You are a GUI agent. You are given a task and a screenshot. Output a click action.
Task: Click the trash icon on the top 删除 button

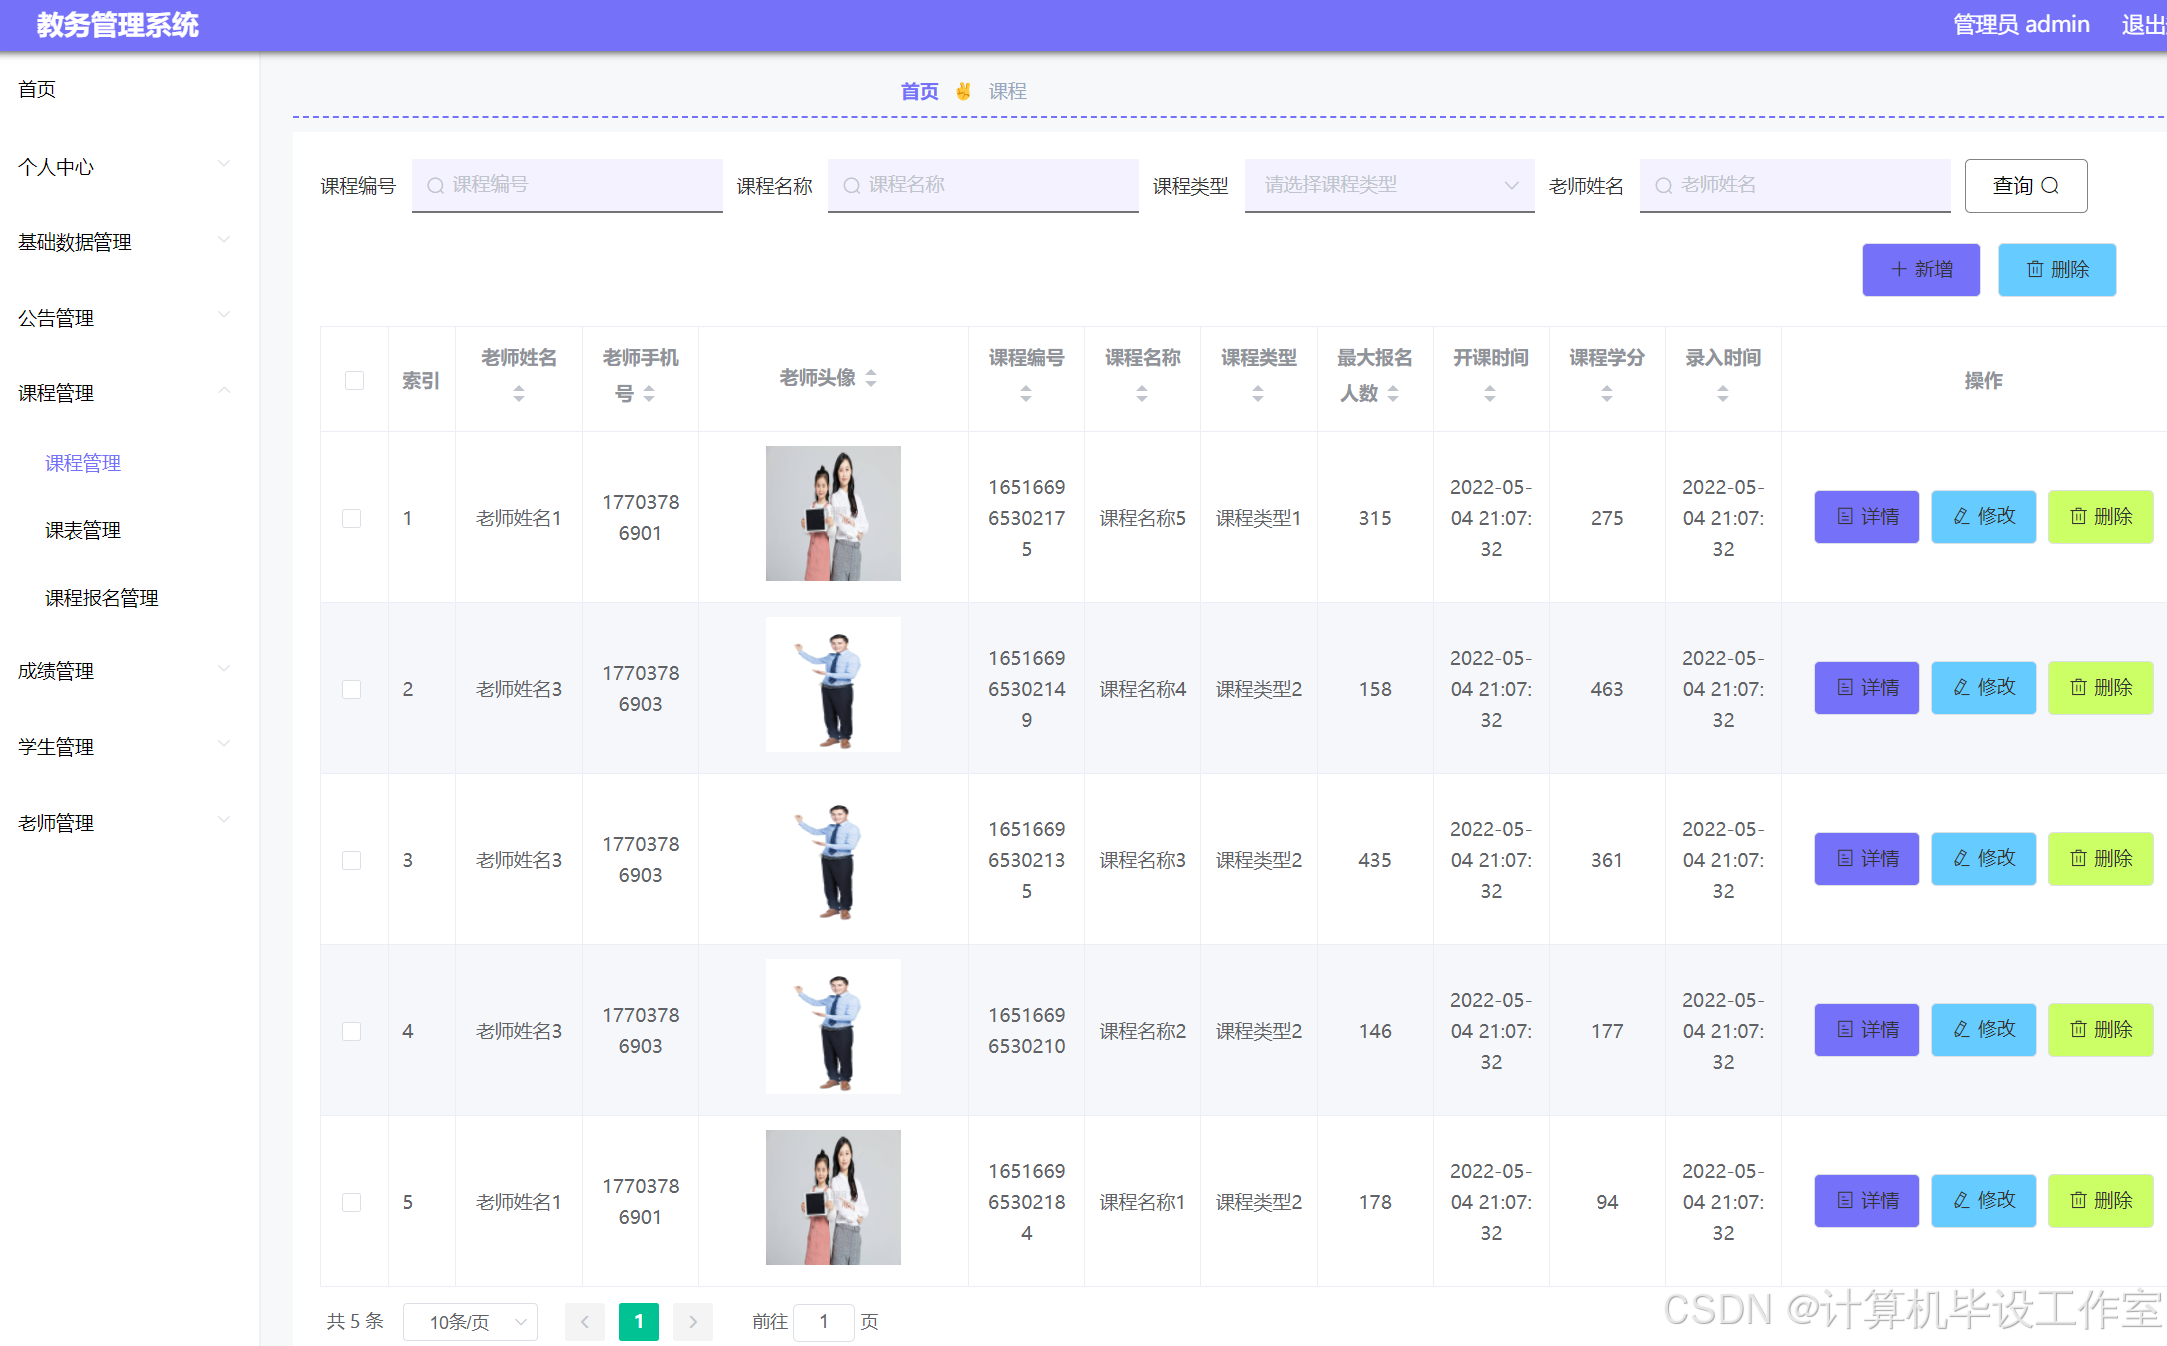coord(2034,269)
